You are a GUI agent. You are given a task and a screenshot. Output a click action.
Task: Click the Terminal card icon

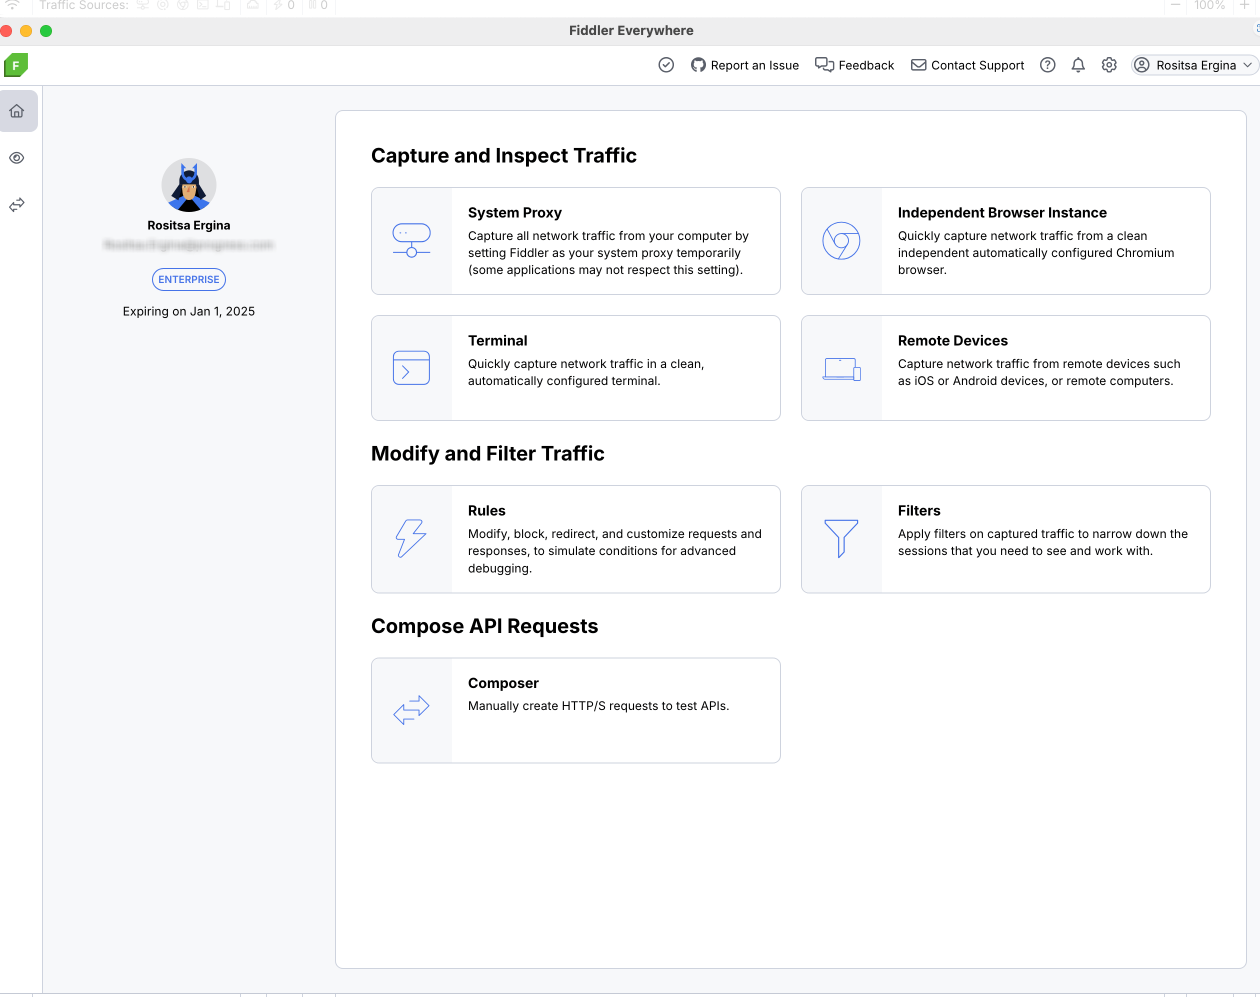(412, 368)
